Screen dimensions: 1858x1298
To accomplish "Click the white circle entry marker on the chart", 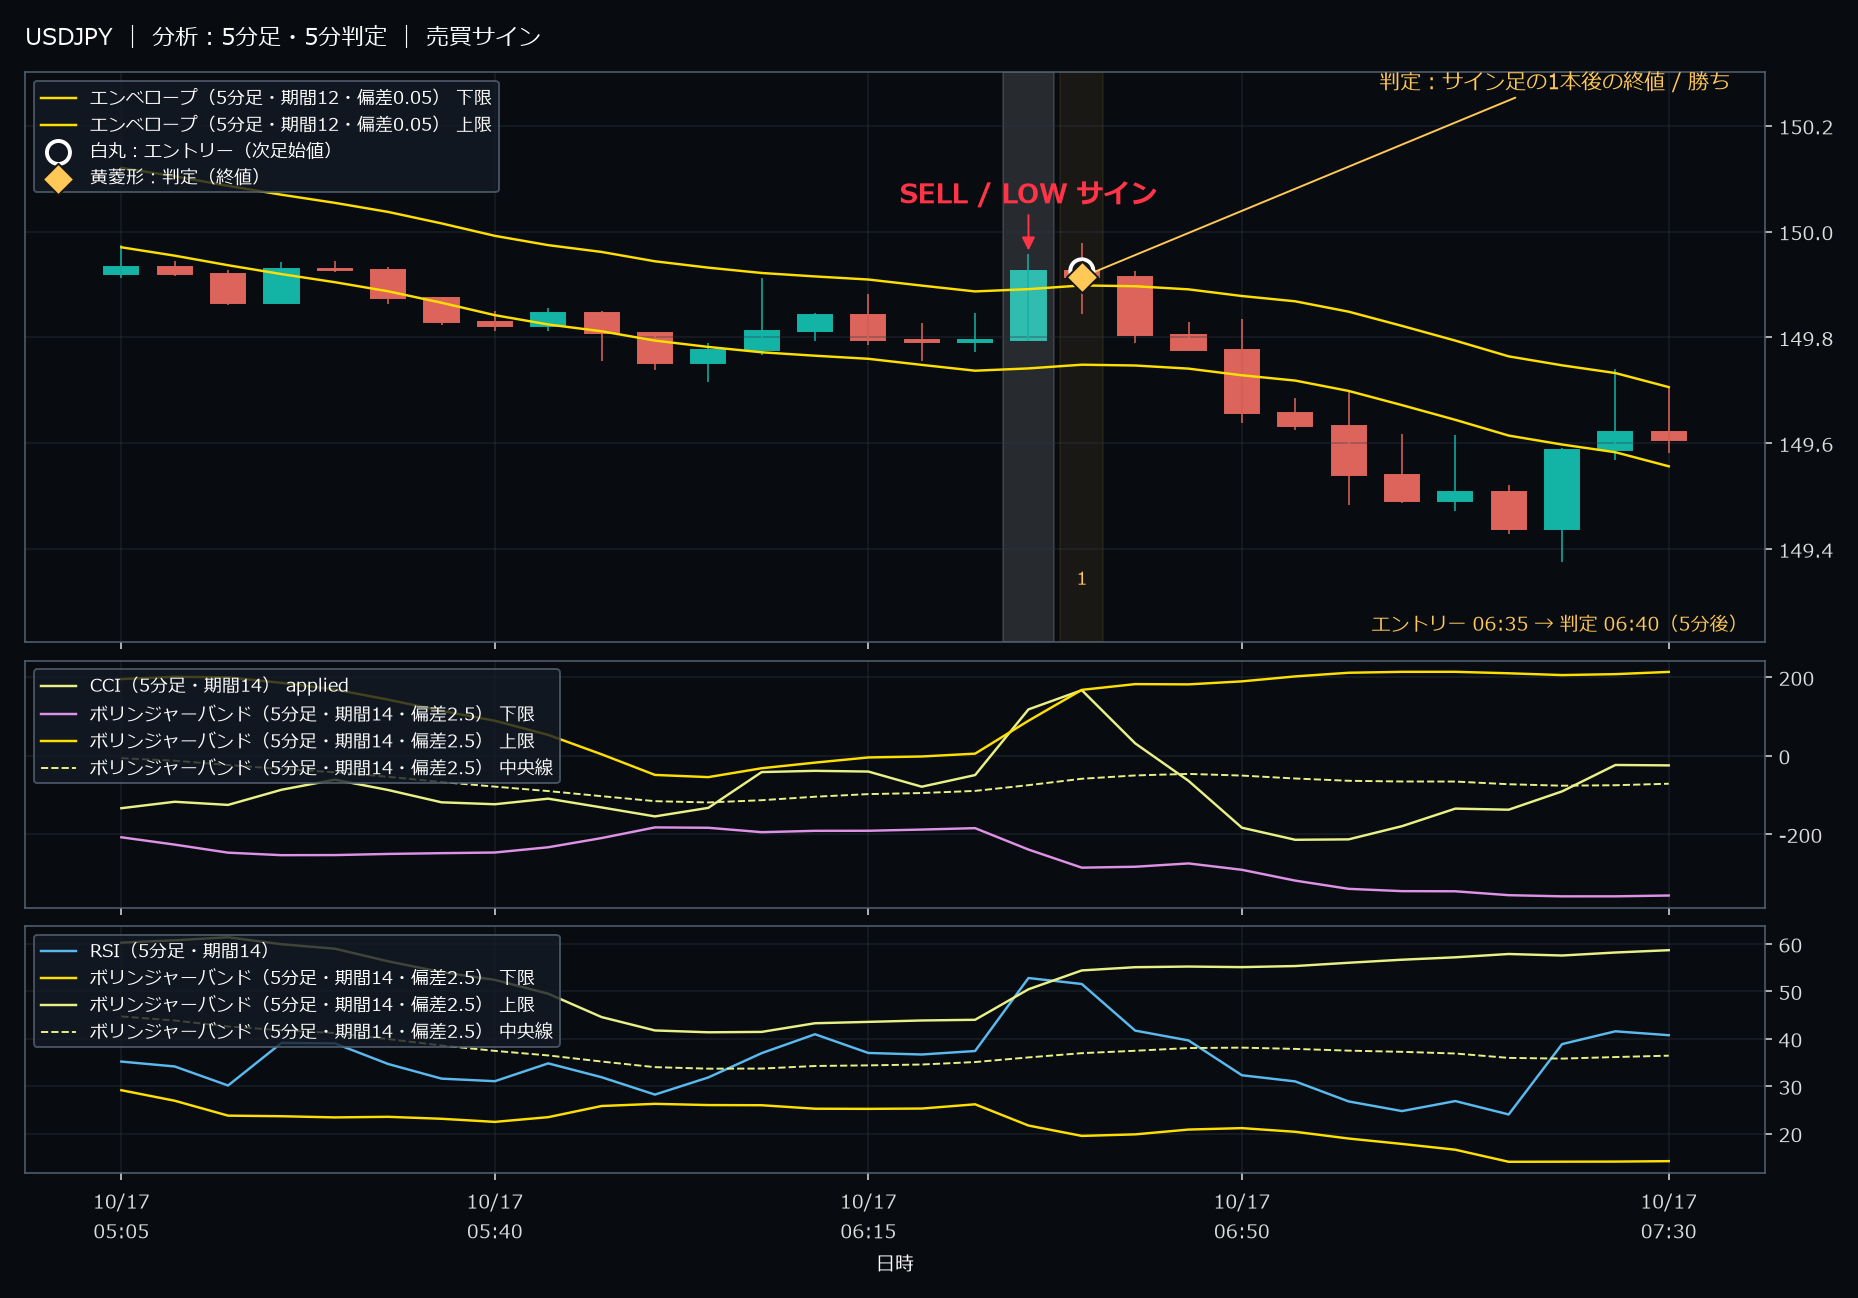I will 1081,270.
